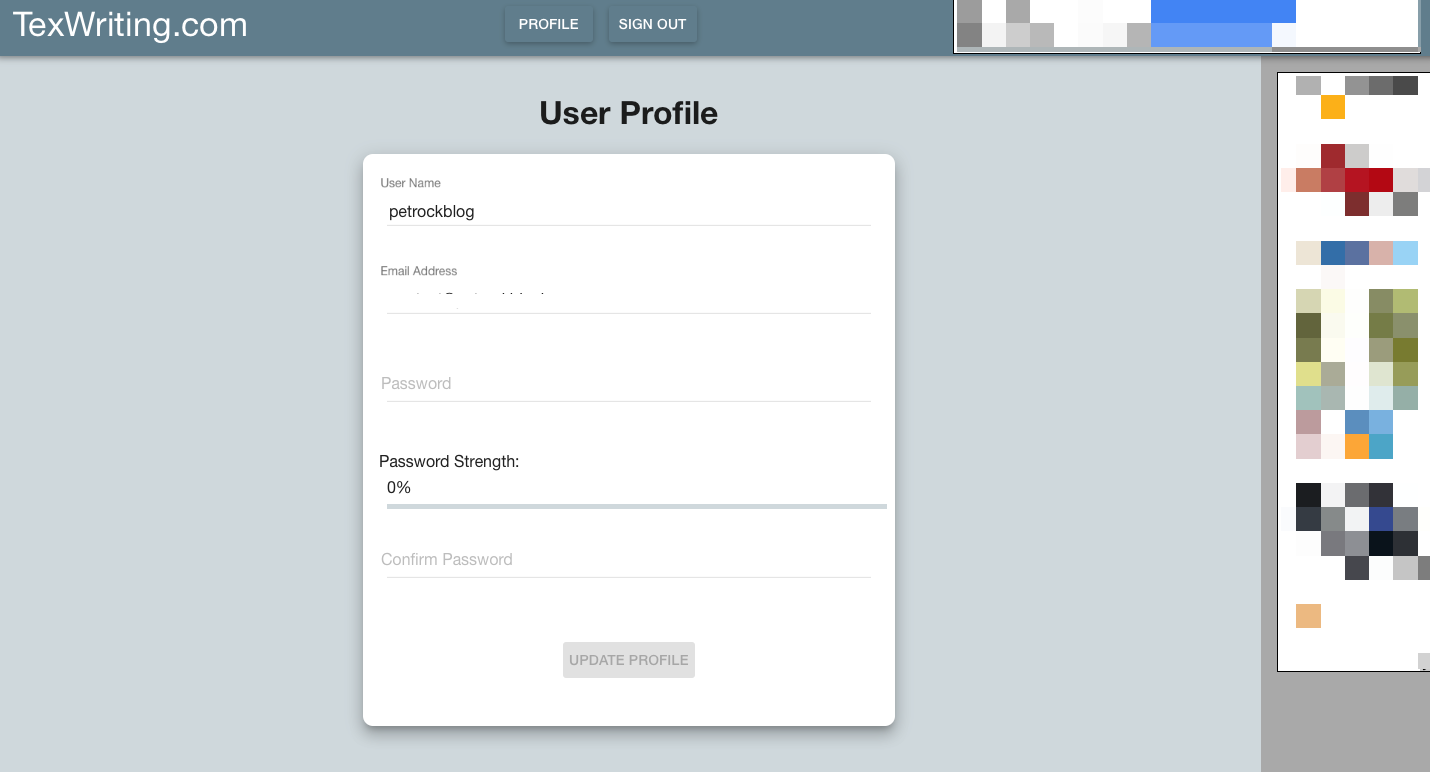Click into the Password field
This screenshot has width=1430, height=772.
point(629,384)
